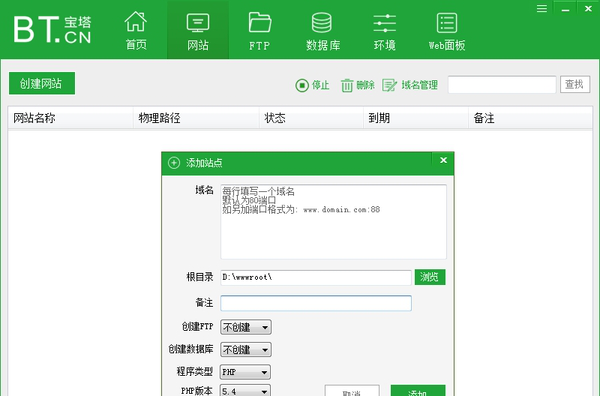Sort by 状态 column header
The width and height of the screenshot is (600, 411).
pyautogui.click(x=311, y=118)
